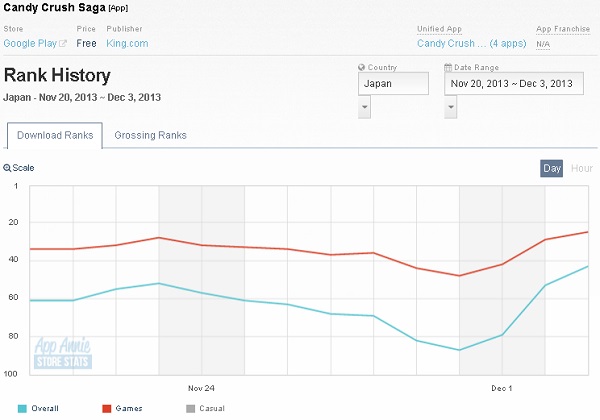Switch to the Download Ranks tab

55,135
